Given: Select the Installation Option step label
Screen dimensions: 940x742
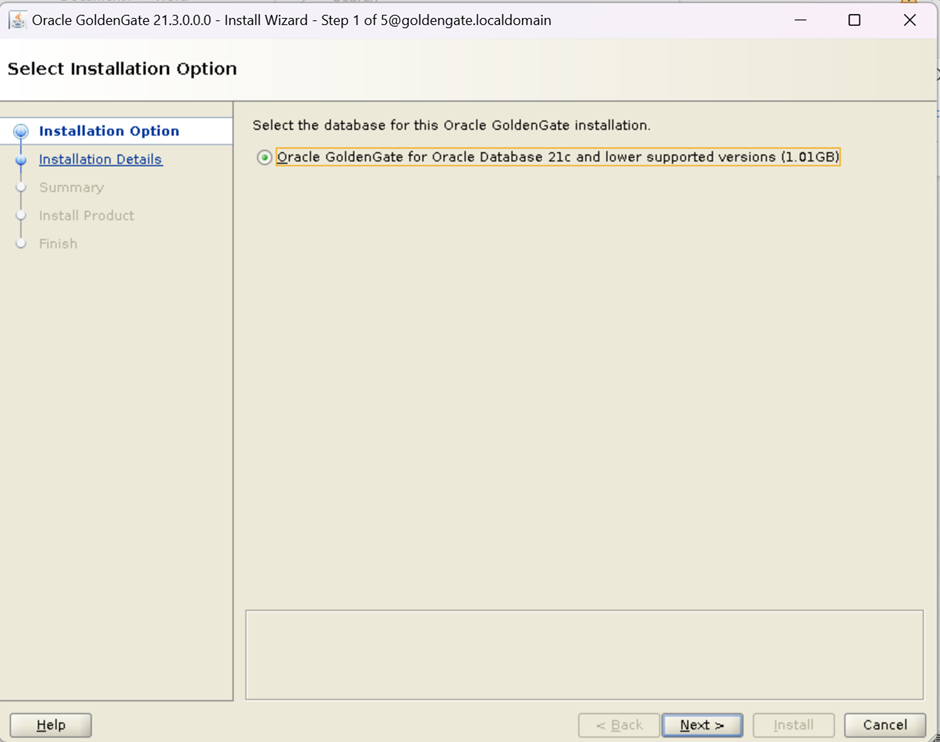Looking at the screenshot, I should 109,131.
